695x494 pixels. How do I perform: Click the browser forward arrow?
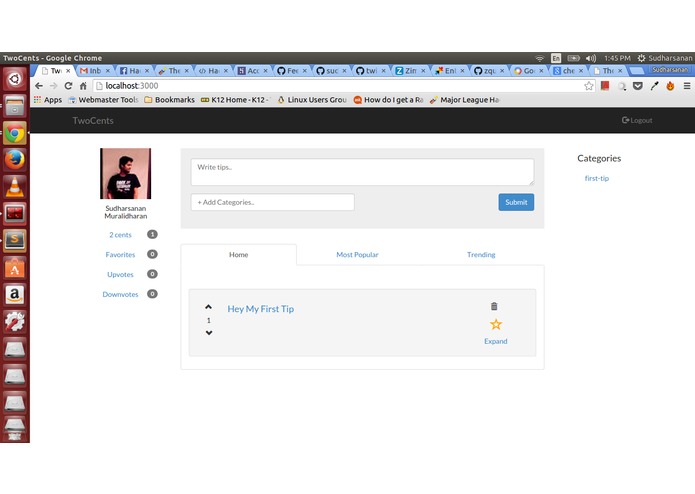tap(54, 86)
